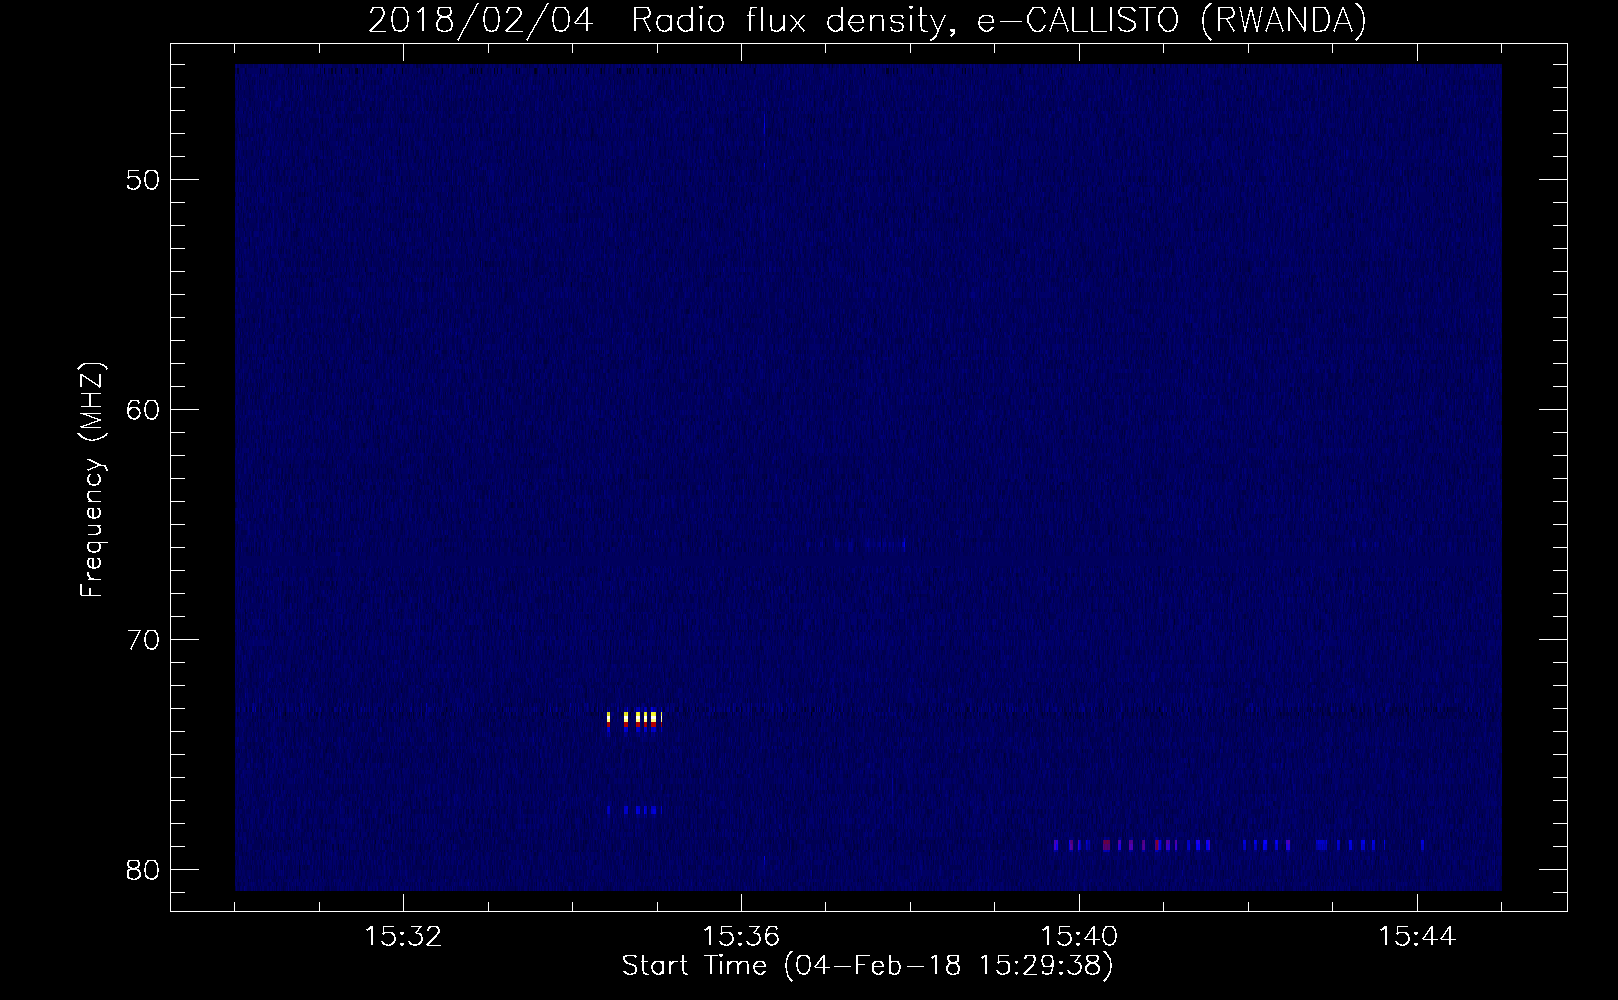Click the bright yellow-red burst near 73 MHz
Viewport: 1618px width, 1000px height.
point(634,720)
